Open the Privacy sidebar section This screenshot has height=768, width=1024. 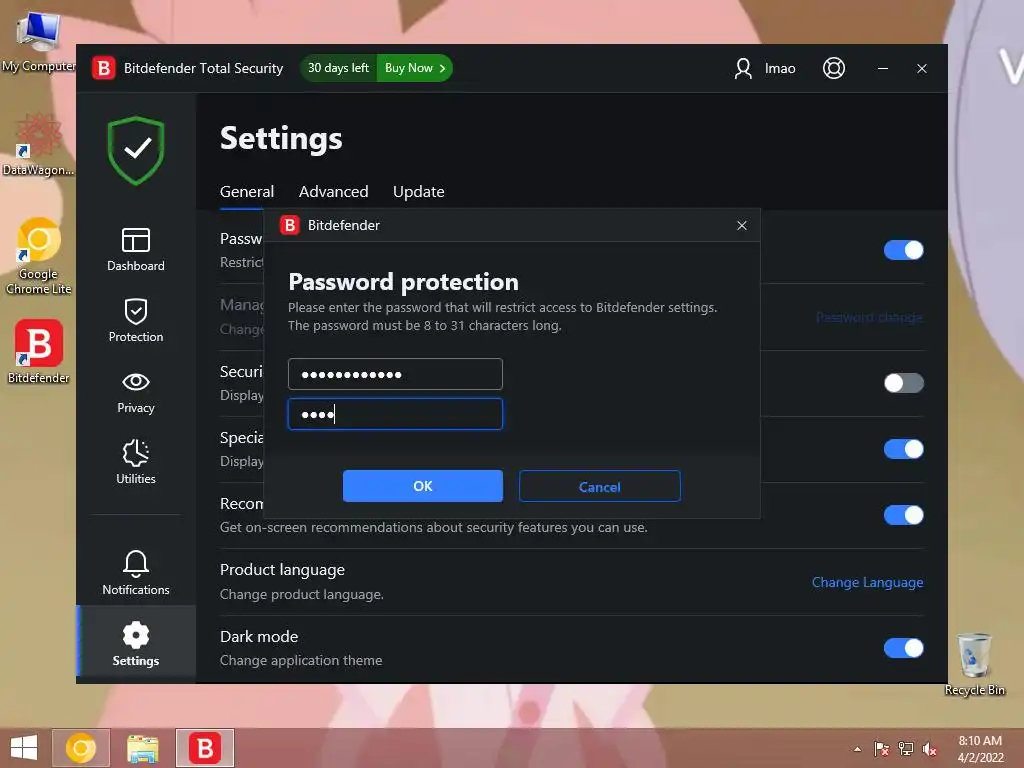click(x=136, y=392)
